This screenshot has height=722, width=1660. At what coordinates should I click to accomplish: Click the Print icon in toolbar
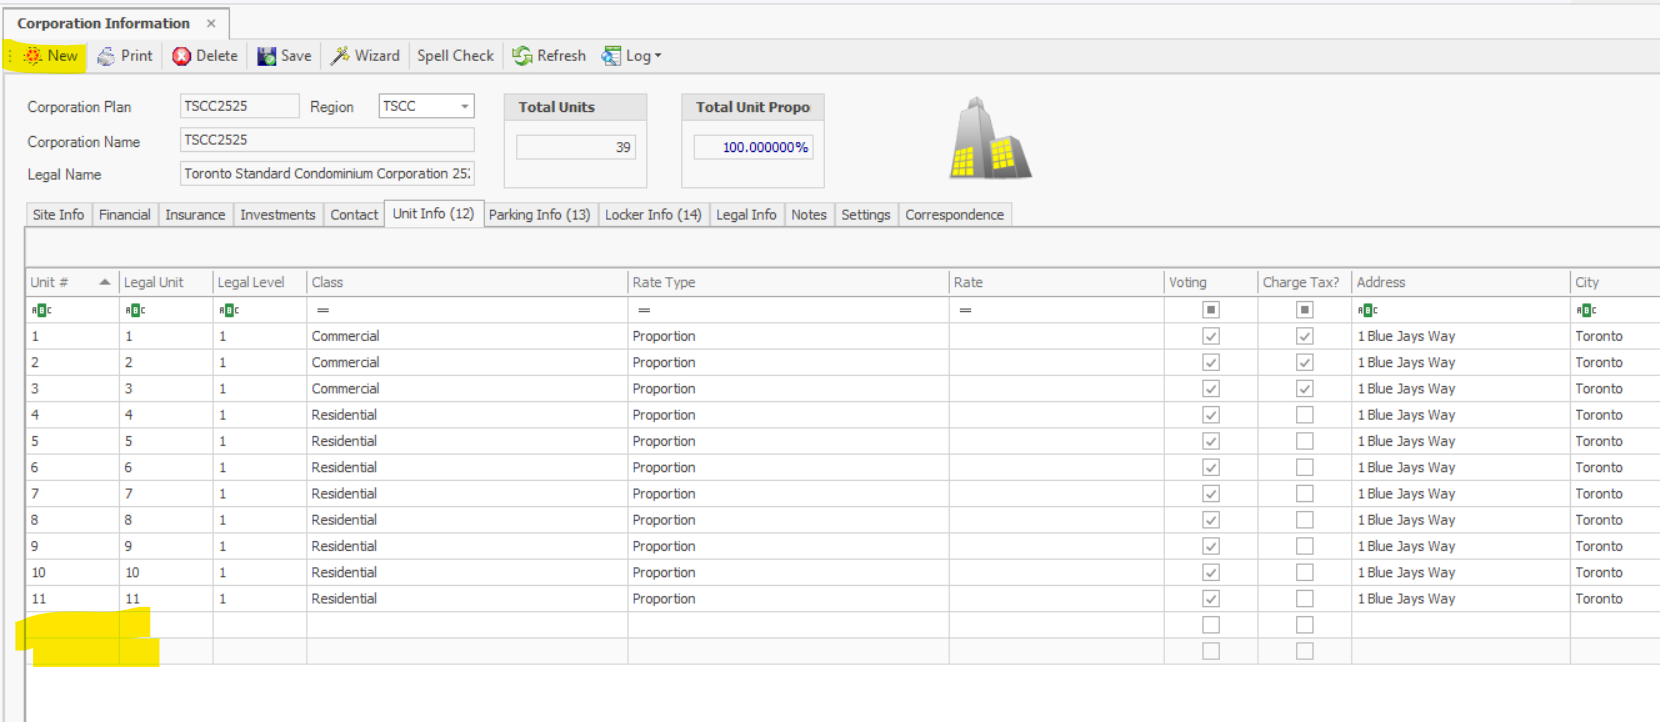pos(106,57)
